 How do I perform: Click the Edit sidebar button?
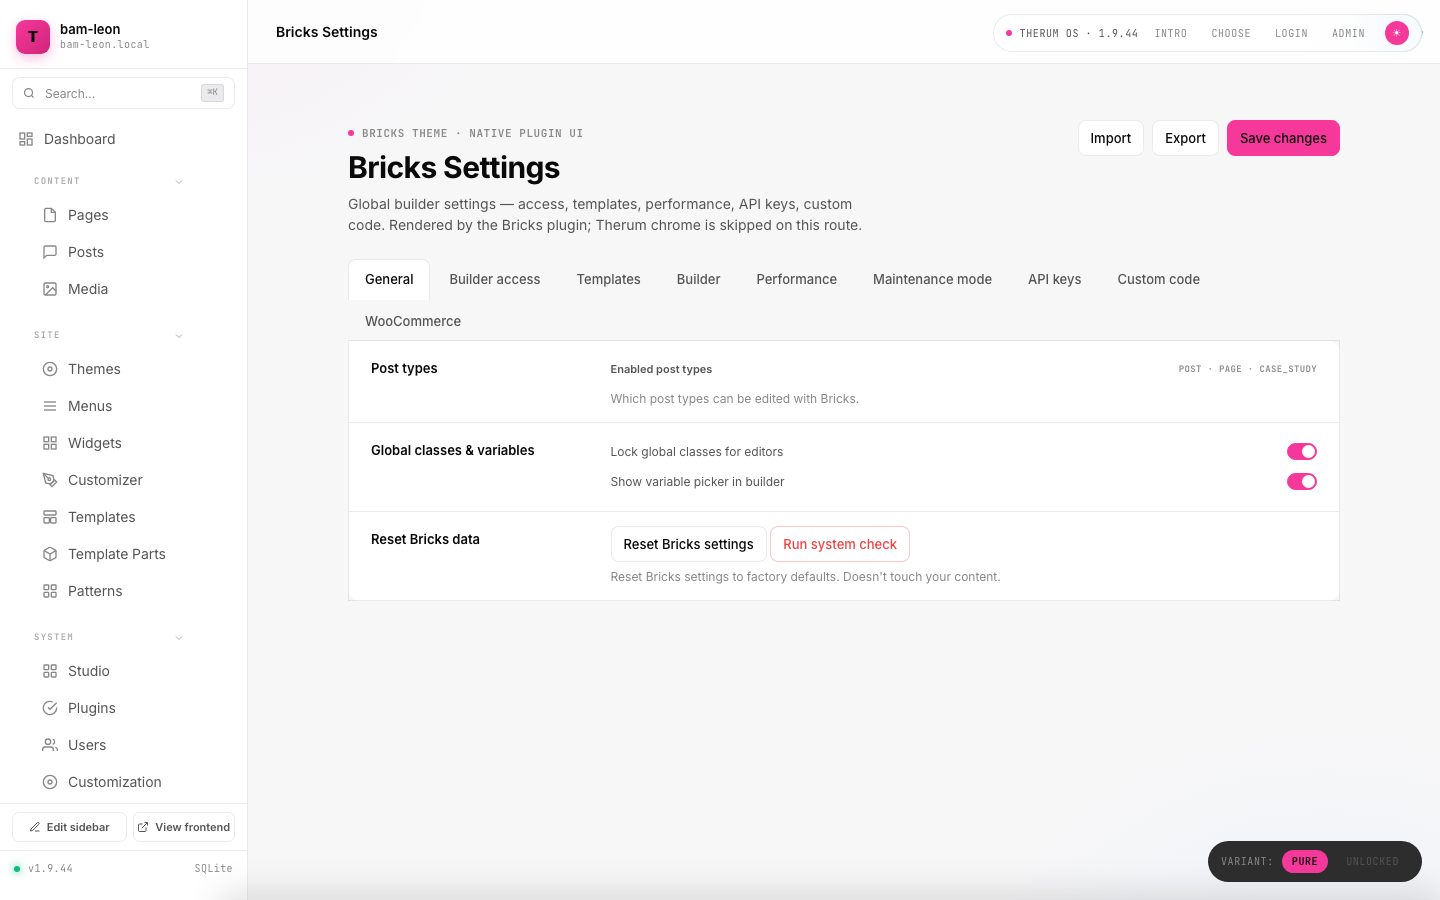click(x=69, y=827)
